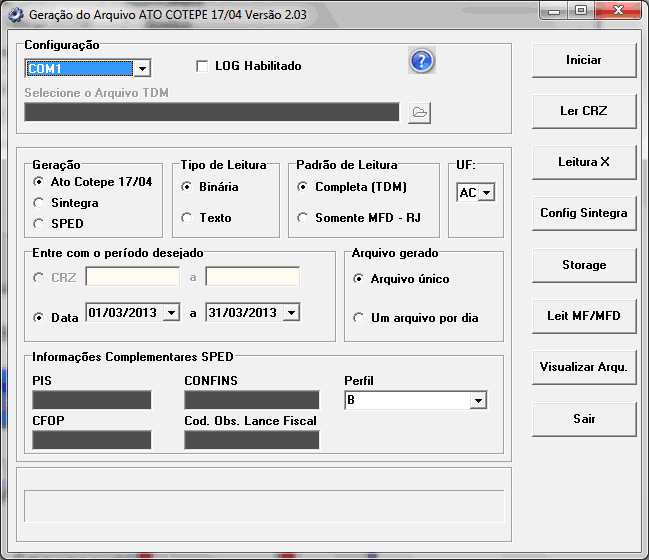Expand the COM1 port dropdown
Image resolution: width=649 pixels, height=560 pixels.
(x=142, y=69)
